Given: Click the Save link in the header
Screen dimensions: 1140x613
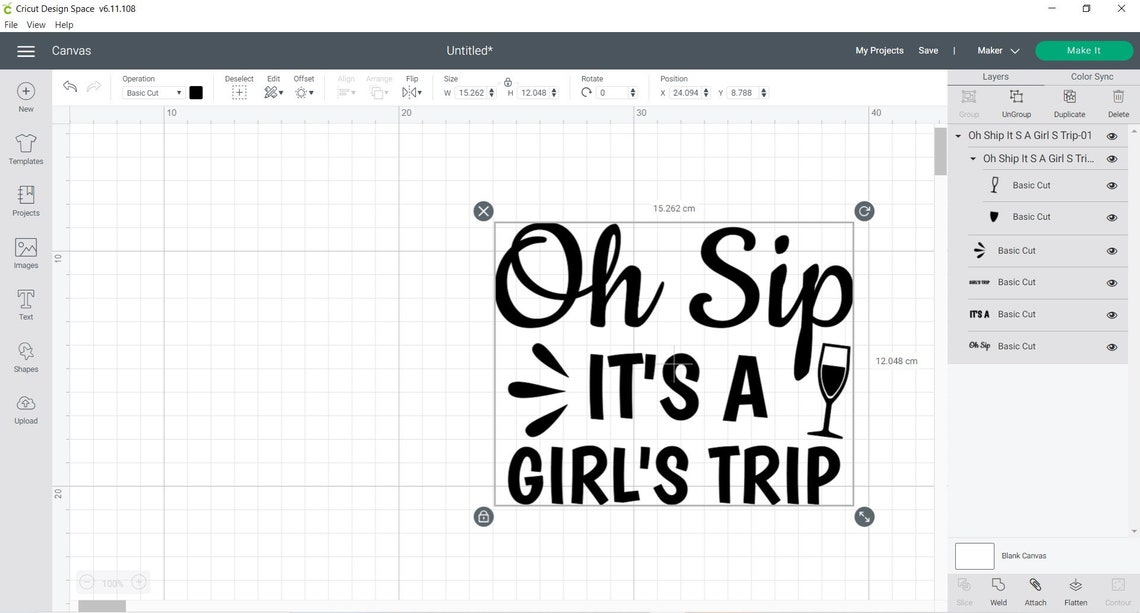Looking at the screenshot, I should click(928, 50).
